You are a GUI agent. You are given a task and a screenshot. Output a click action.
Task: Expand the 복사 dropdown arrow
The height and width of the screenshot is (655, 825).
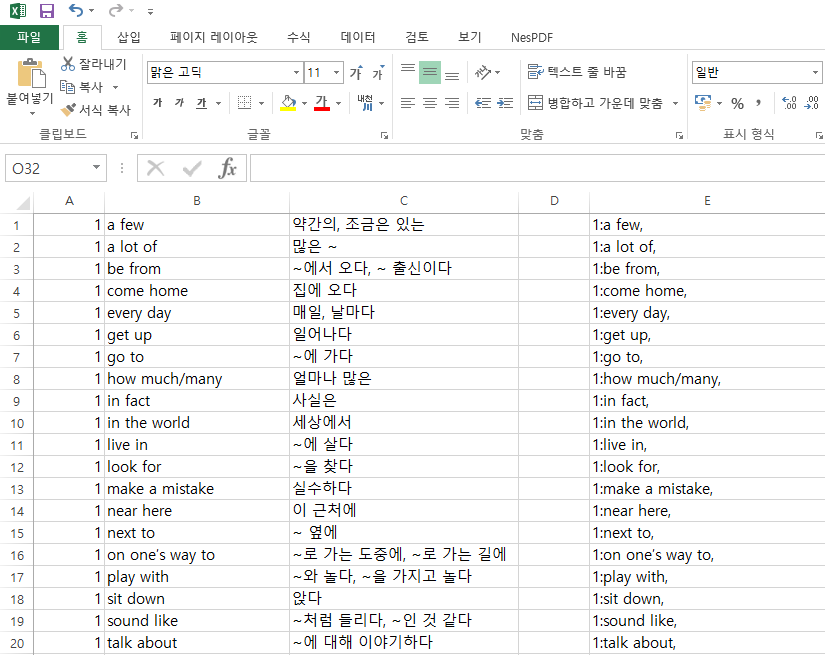click(x=115, y=87)
